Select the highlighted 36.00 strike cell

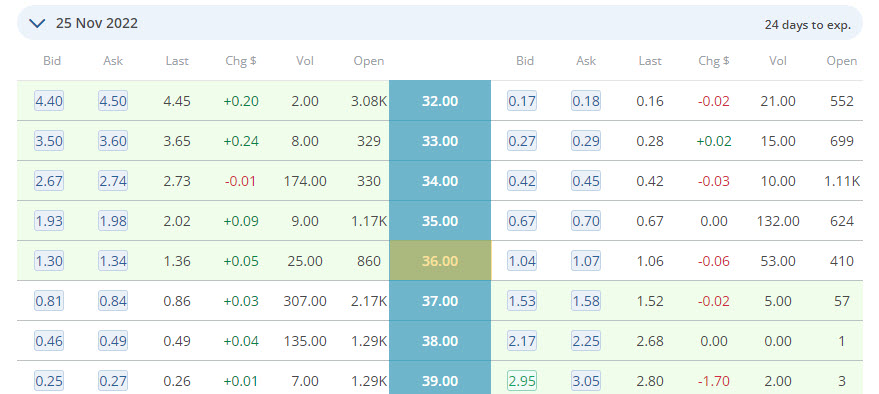[440, 261]
